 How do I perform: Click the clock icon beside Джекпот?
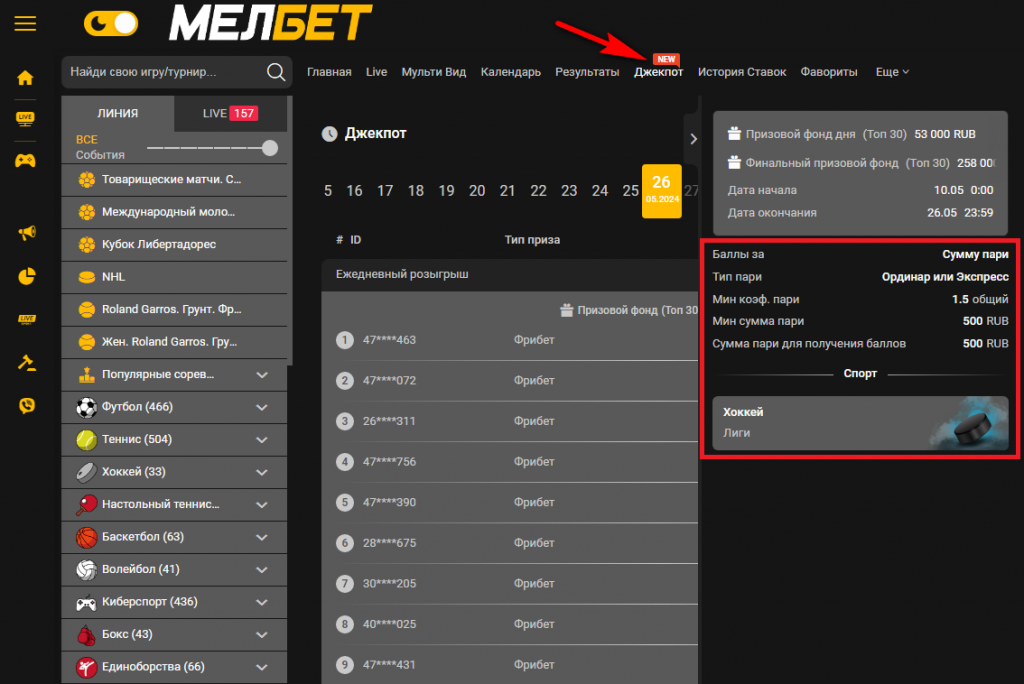pyautogui.click(x=329, y=134)
